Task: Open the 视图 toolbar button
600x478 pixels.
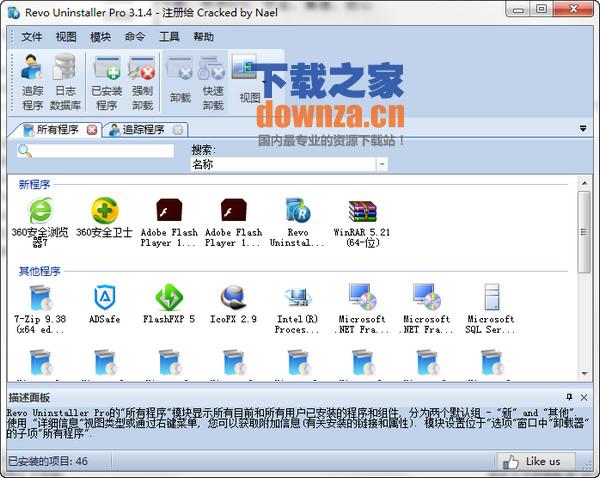Action: click(247, 79)
